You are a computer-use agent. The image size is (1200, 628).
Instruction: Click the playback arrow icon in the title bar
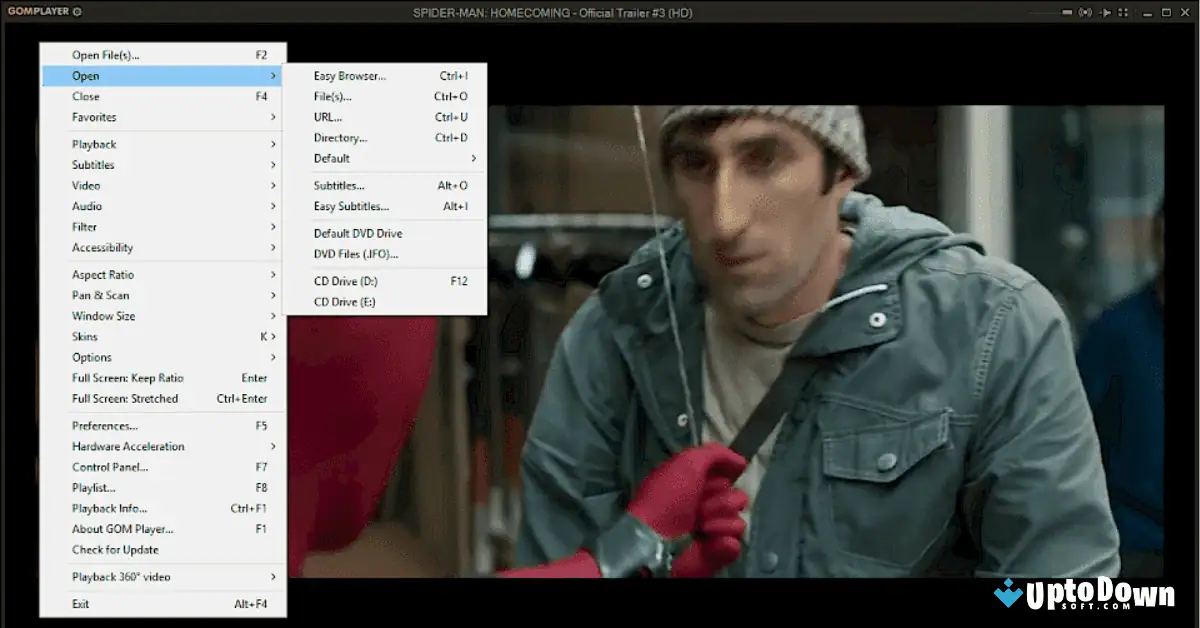(1105, 12)
